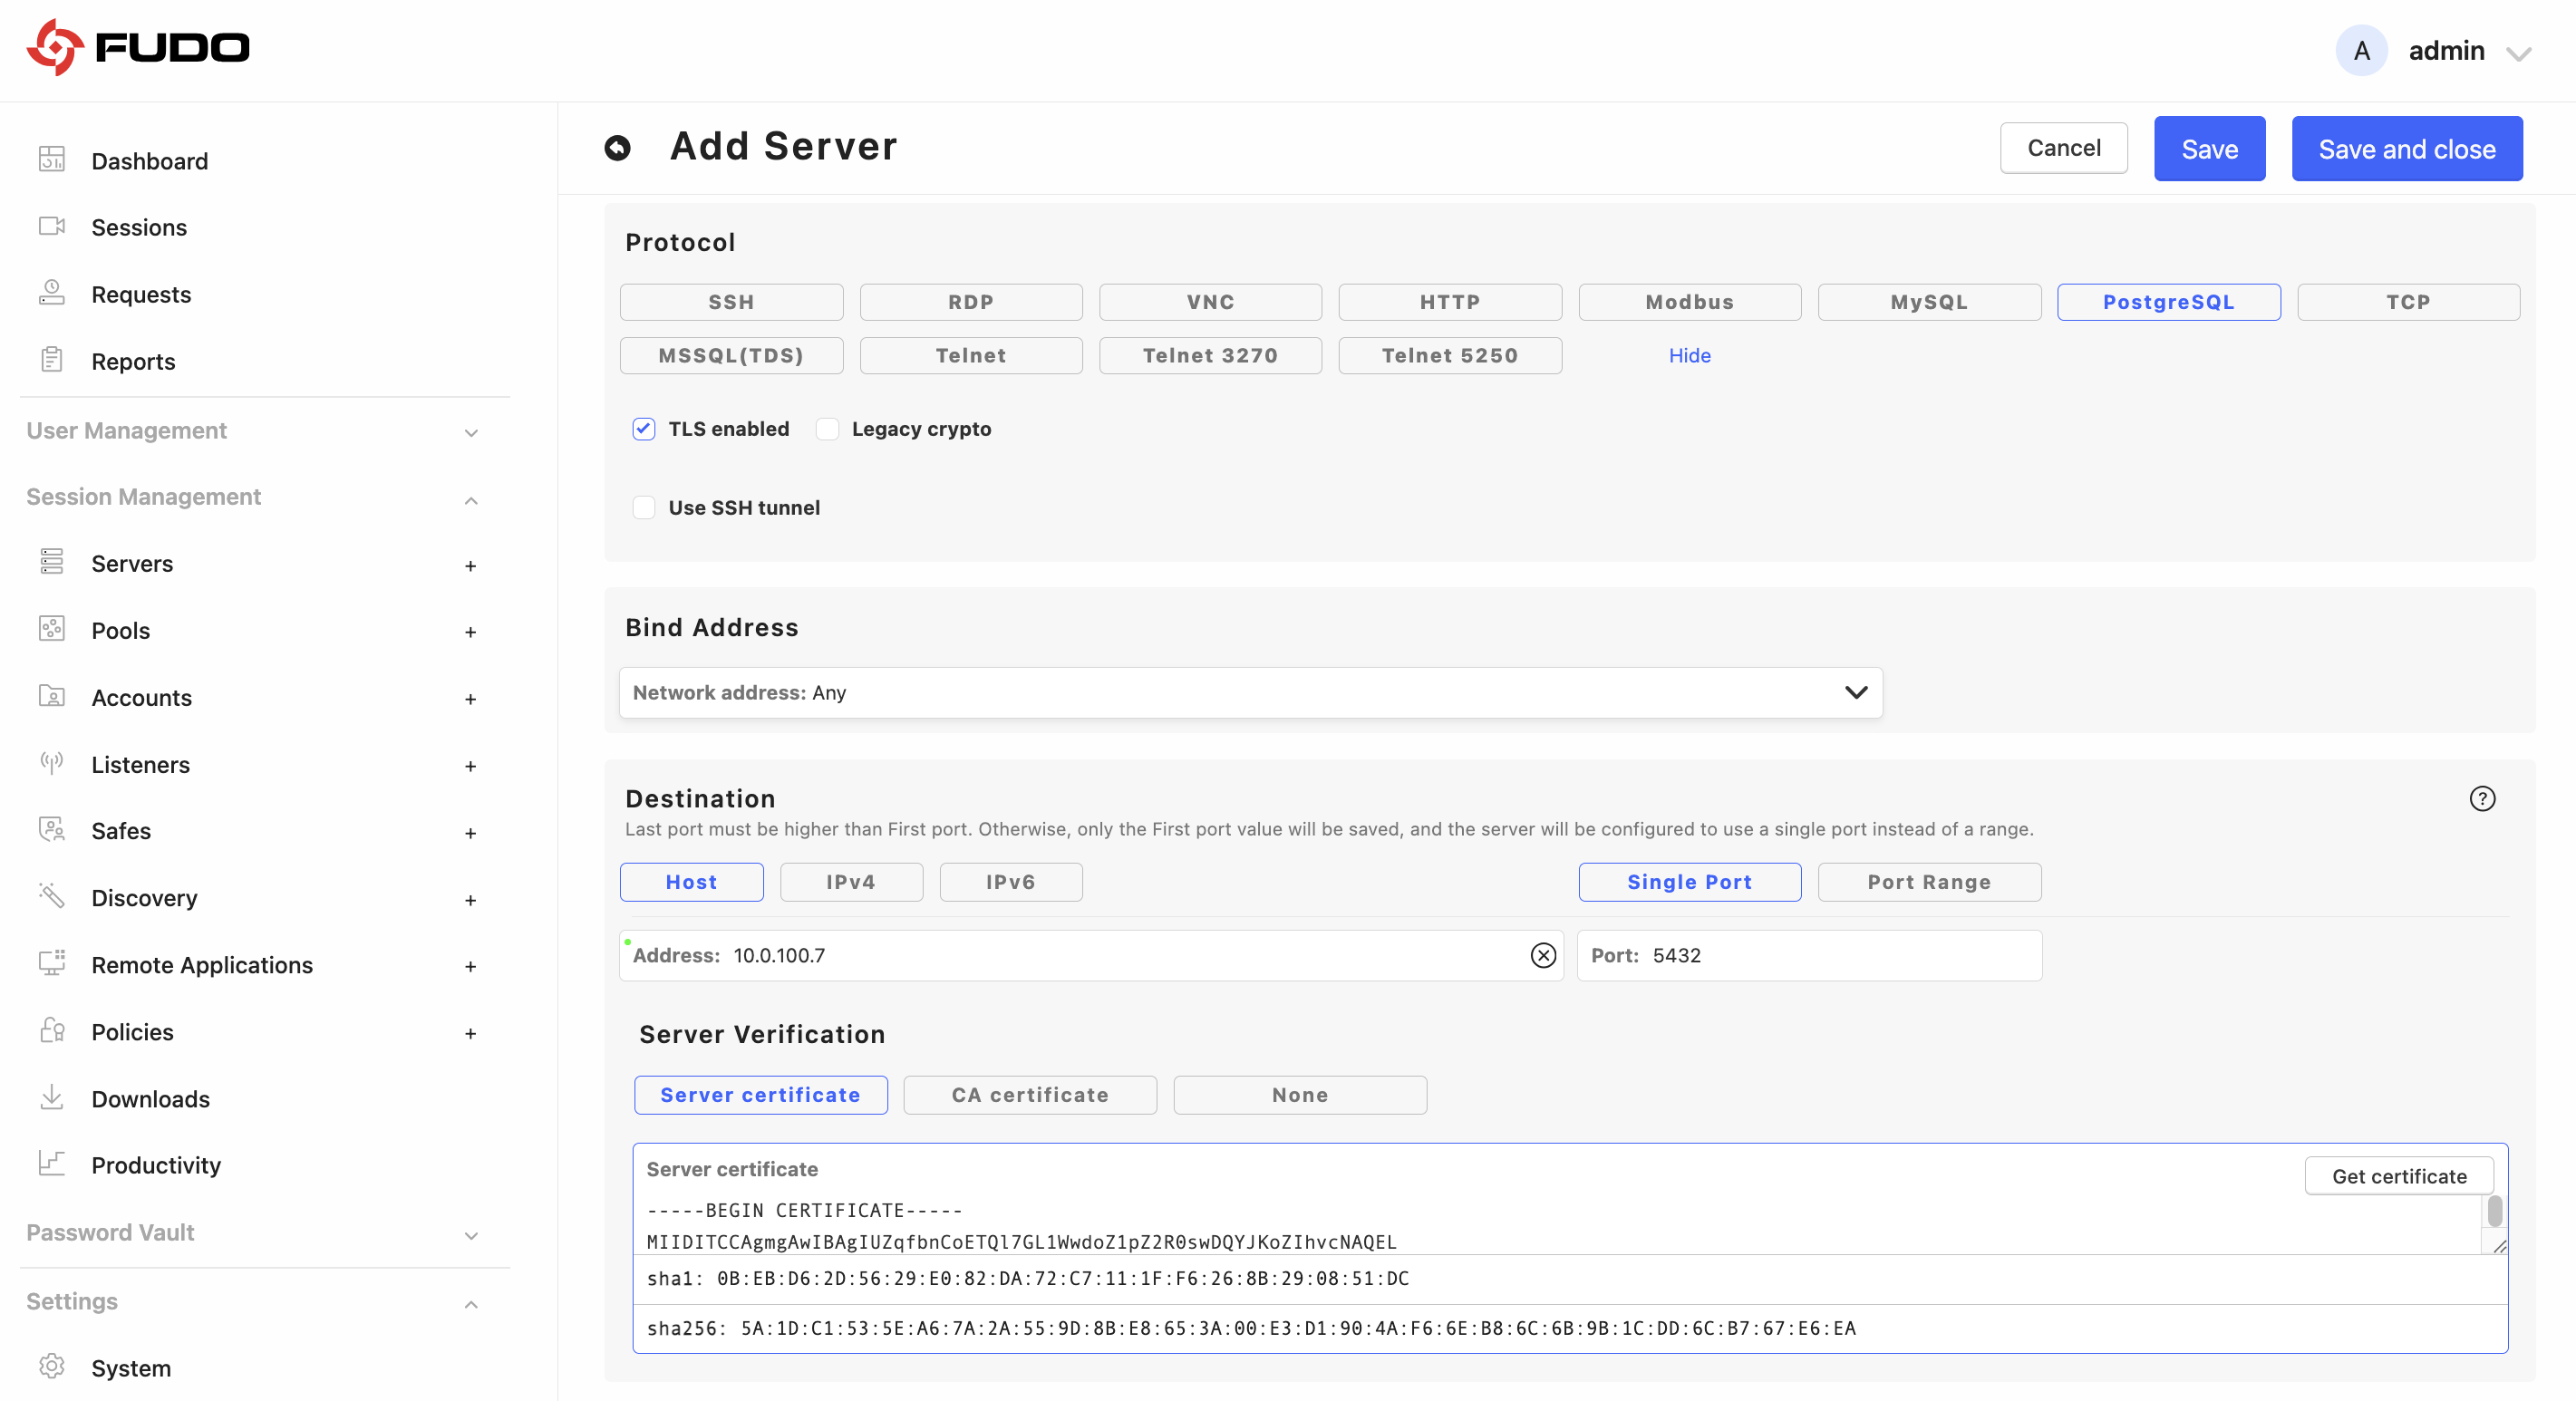Collapse the Session Management section

click(471, 500)
